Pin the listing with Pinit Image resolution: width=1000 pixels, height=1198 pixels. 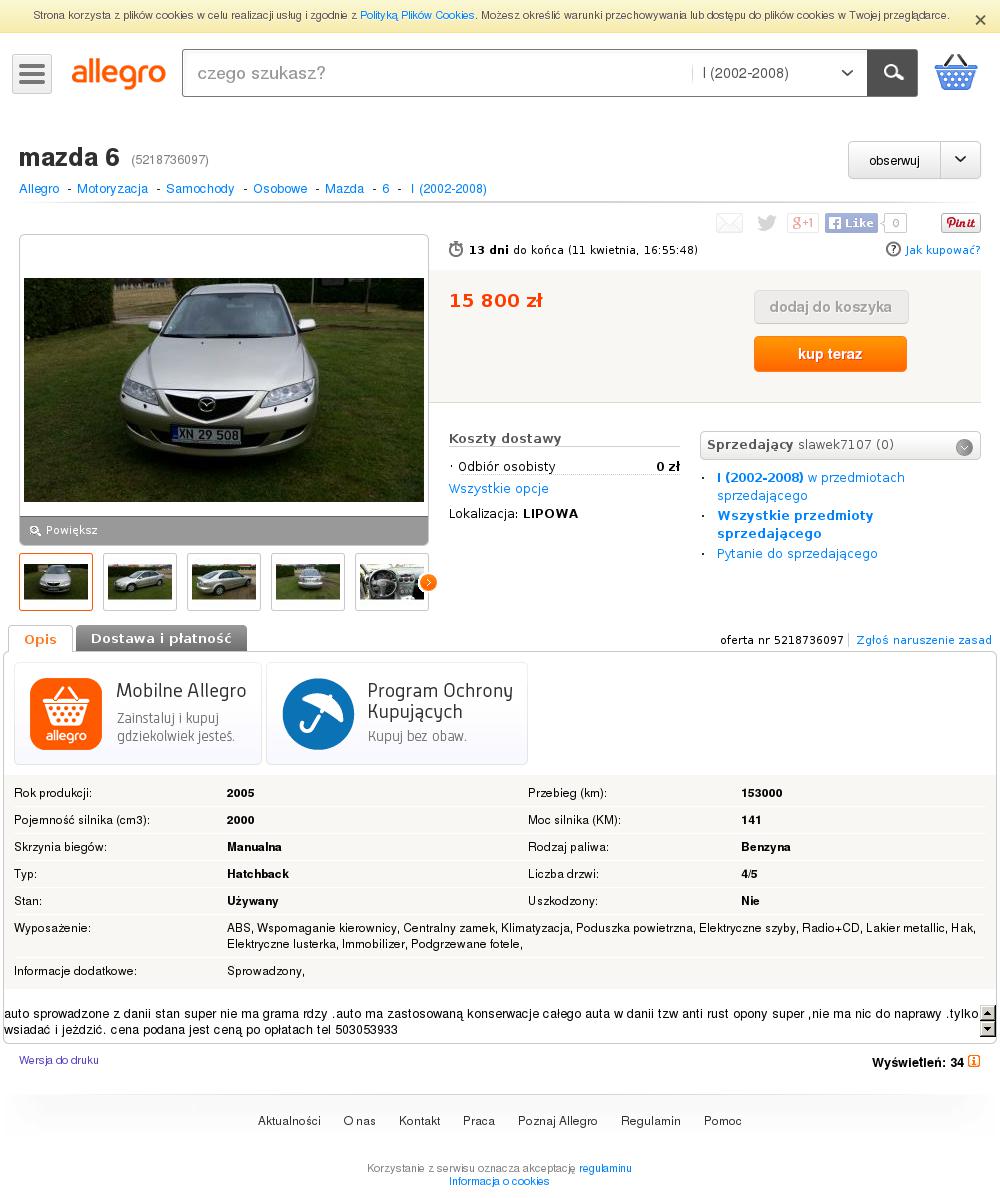coord(960,223)
